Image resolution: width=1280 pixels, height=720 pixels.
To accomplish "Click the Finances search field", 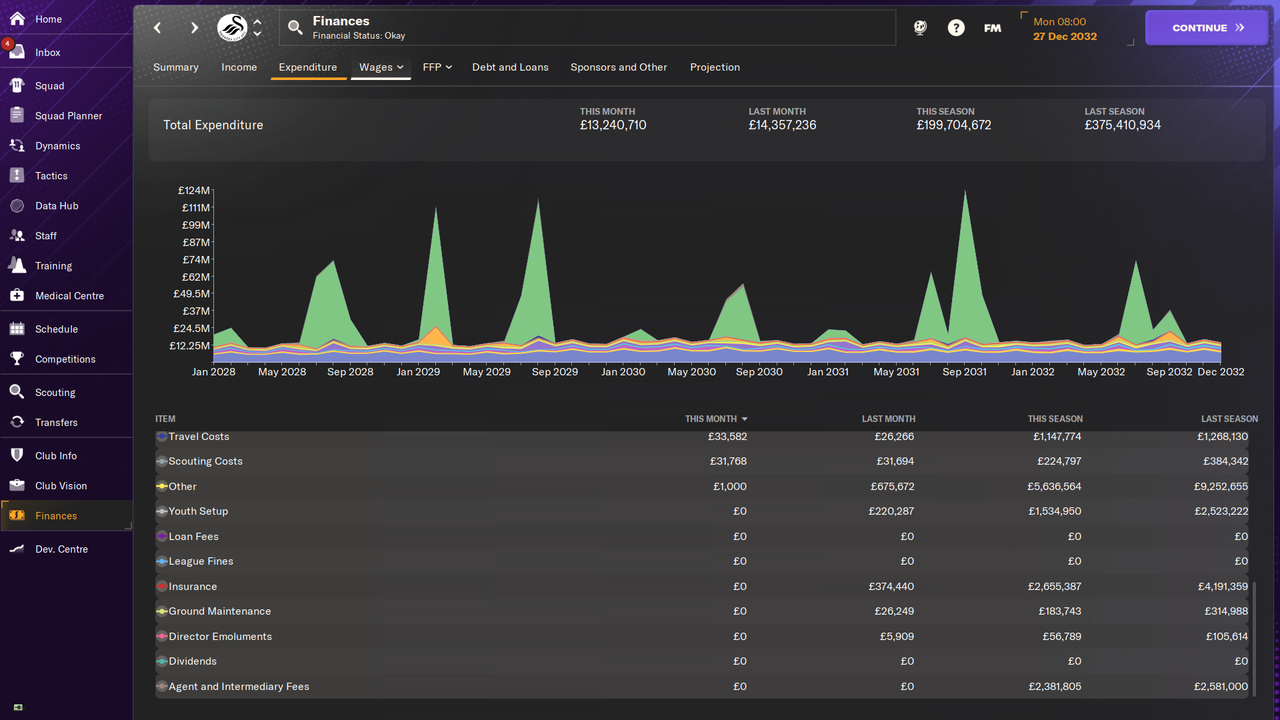I will (x=588, y=28).
